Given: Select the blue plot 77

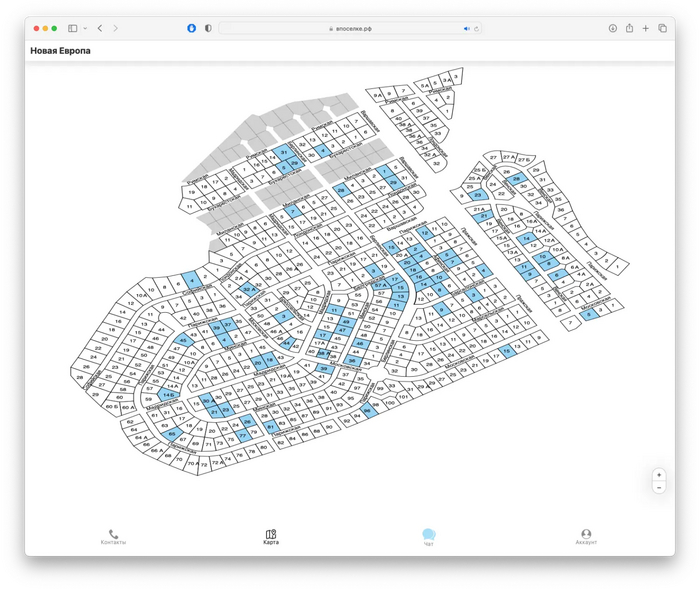Looking at the screenshot, I should click(x=242, y=435).
